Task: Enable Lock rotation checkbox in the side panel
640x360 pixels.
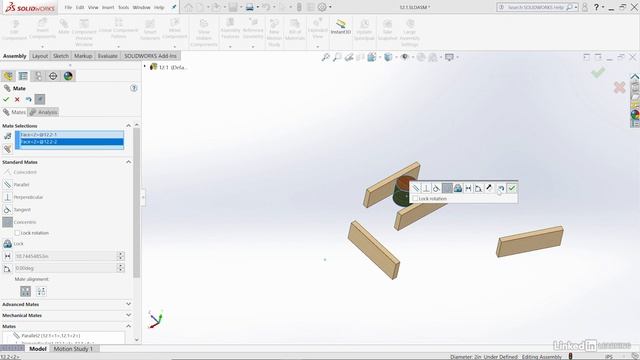Action: [x=17, y=233]
